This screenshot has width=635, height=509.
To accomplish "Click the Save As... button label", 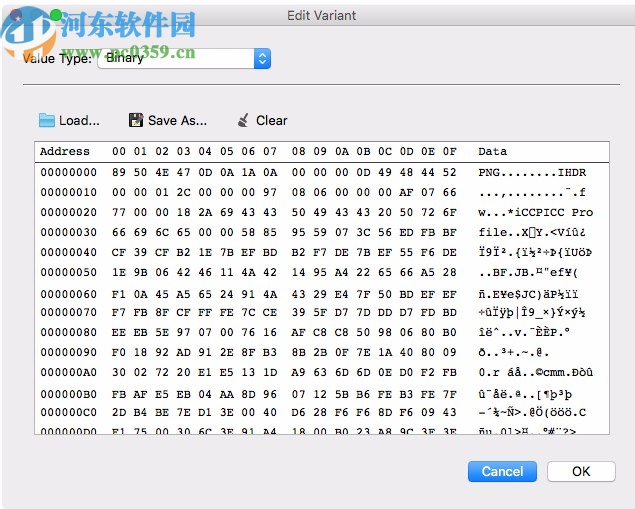I will coord(177,120).
